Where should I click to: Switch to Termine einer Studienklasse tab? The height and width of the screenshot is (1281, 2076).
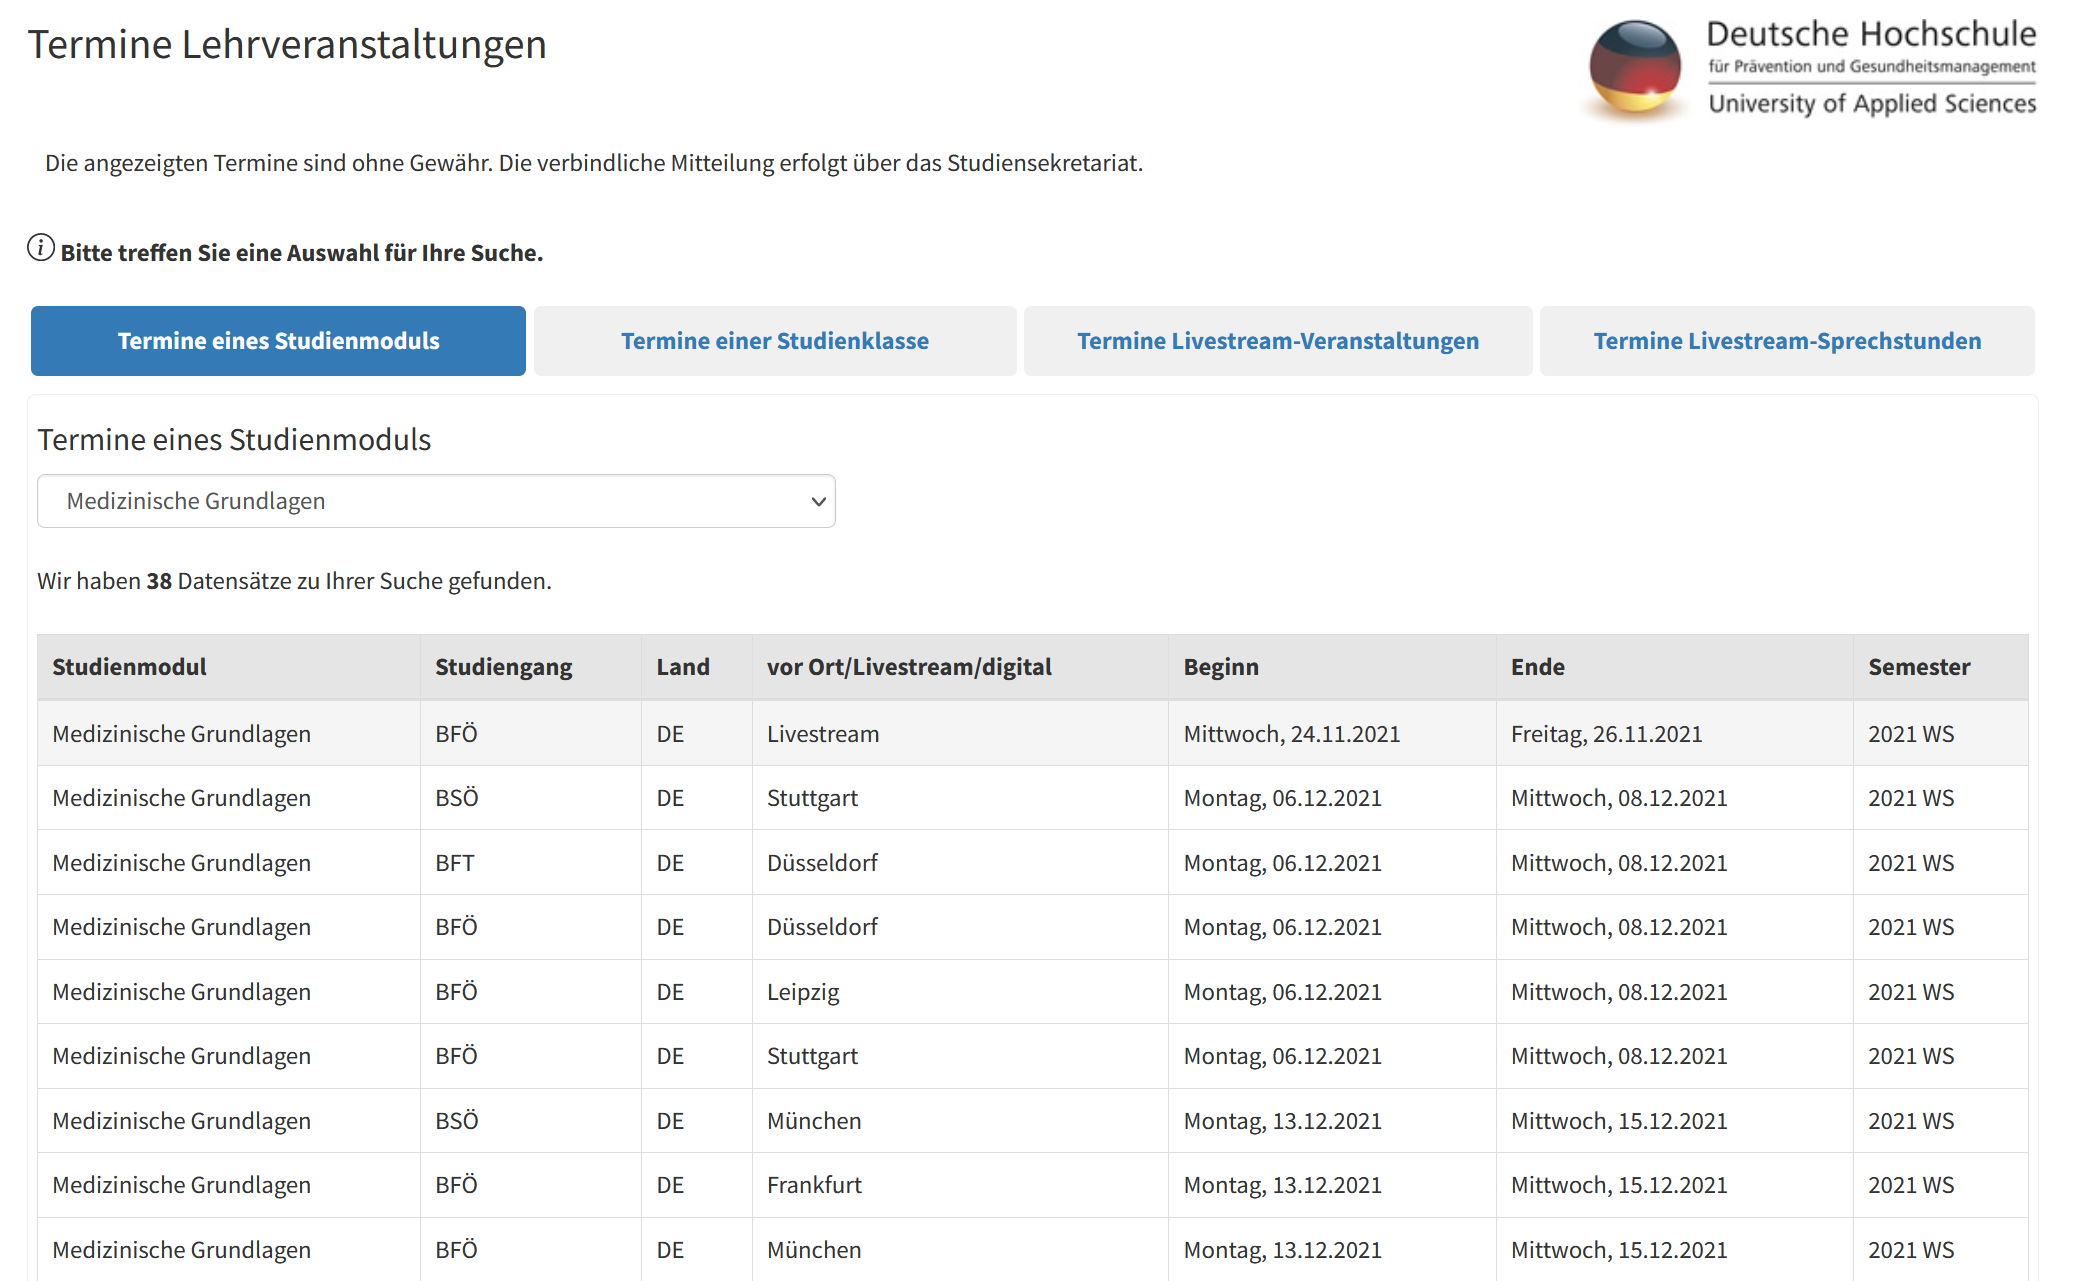(774, 341)
